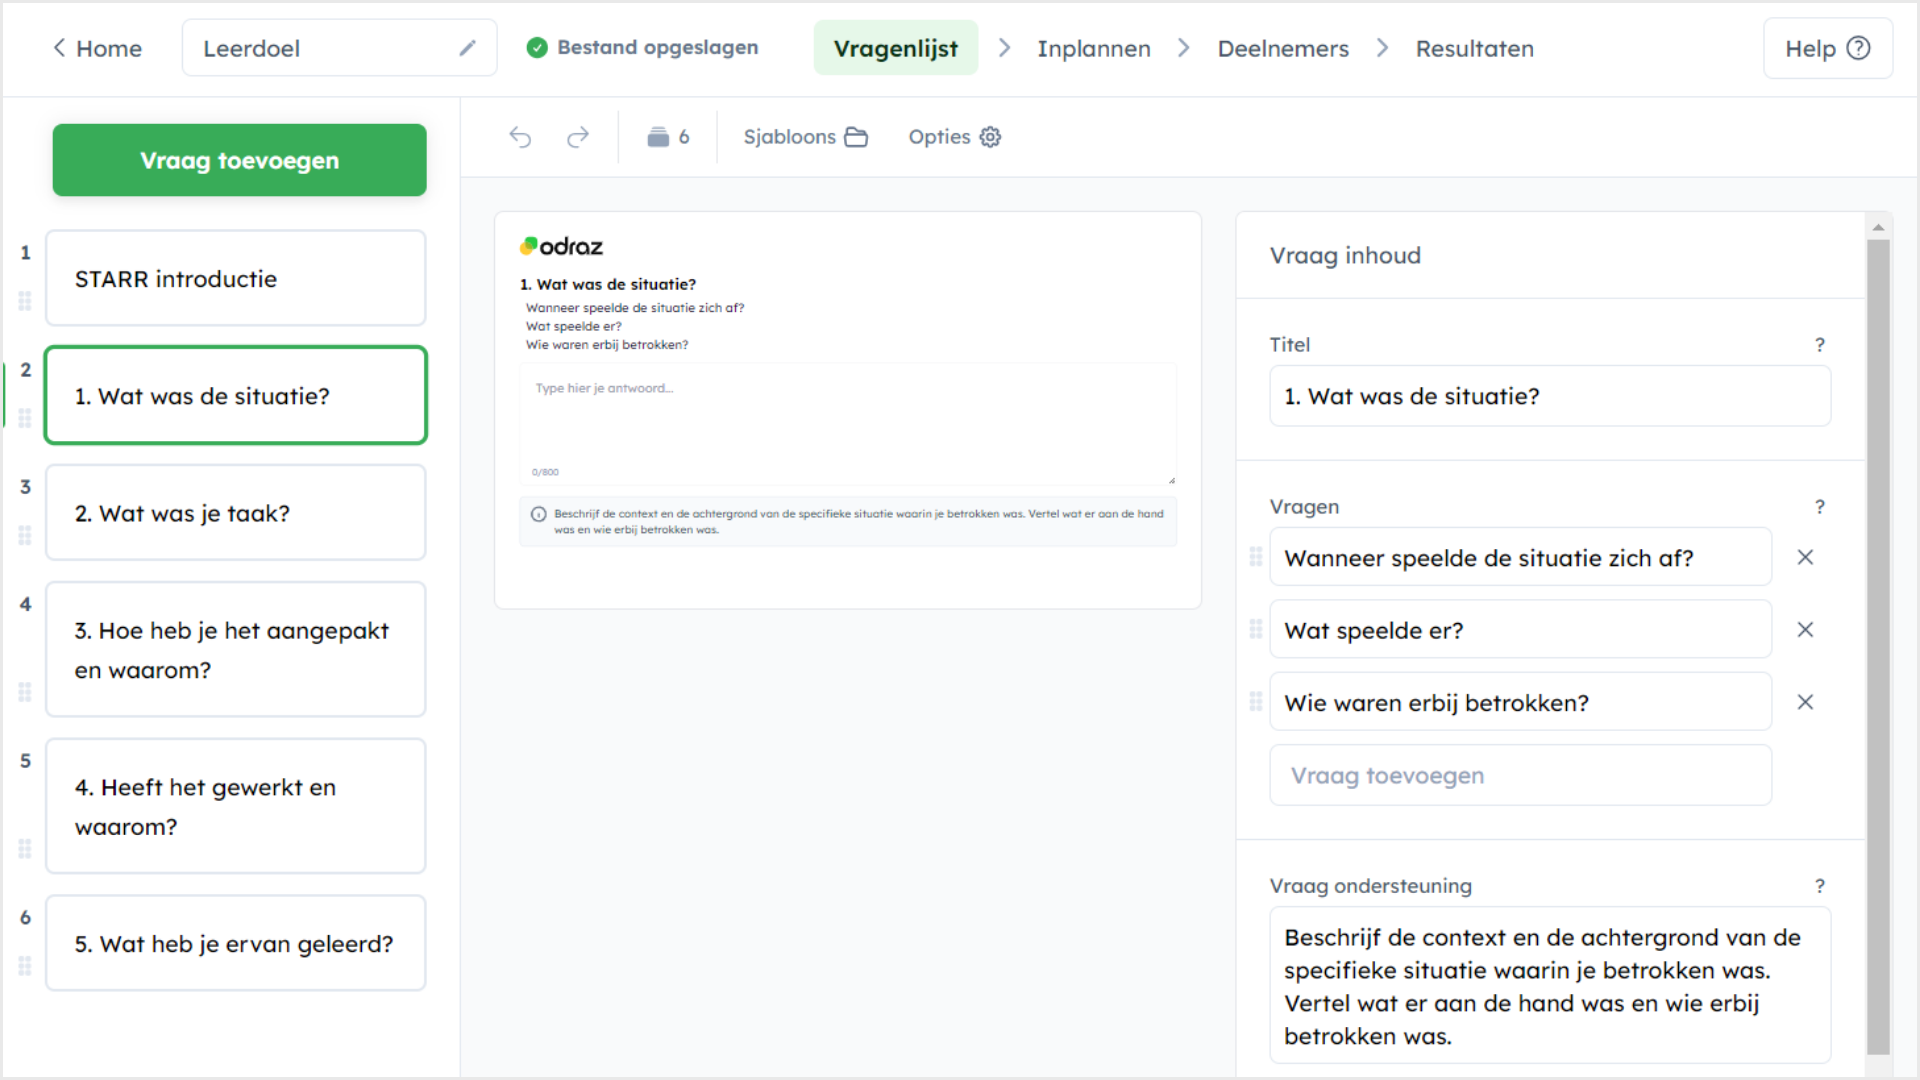This screenshot has width=1920, height=1080.
Task: Click the preview answer text area
Action: [848, 424]
